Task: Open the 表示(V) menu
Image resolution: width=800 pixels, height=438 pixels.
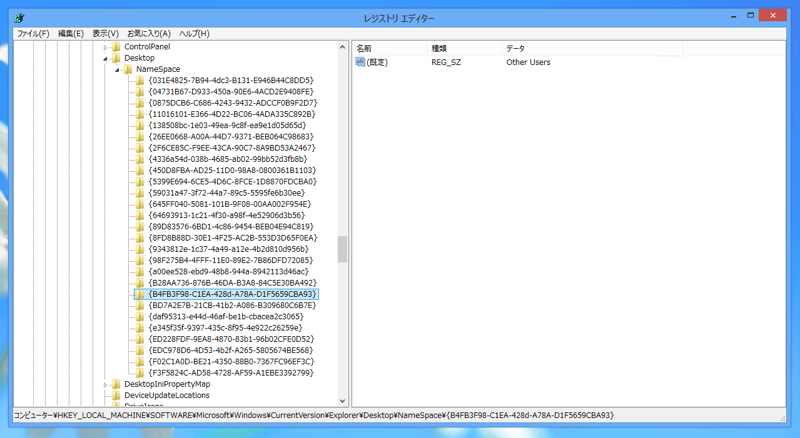Action: [105, 34]
